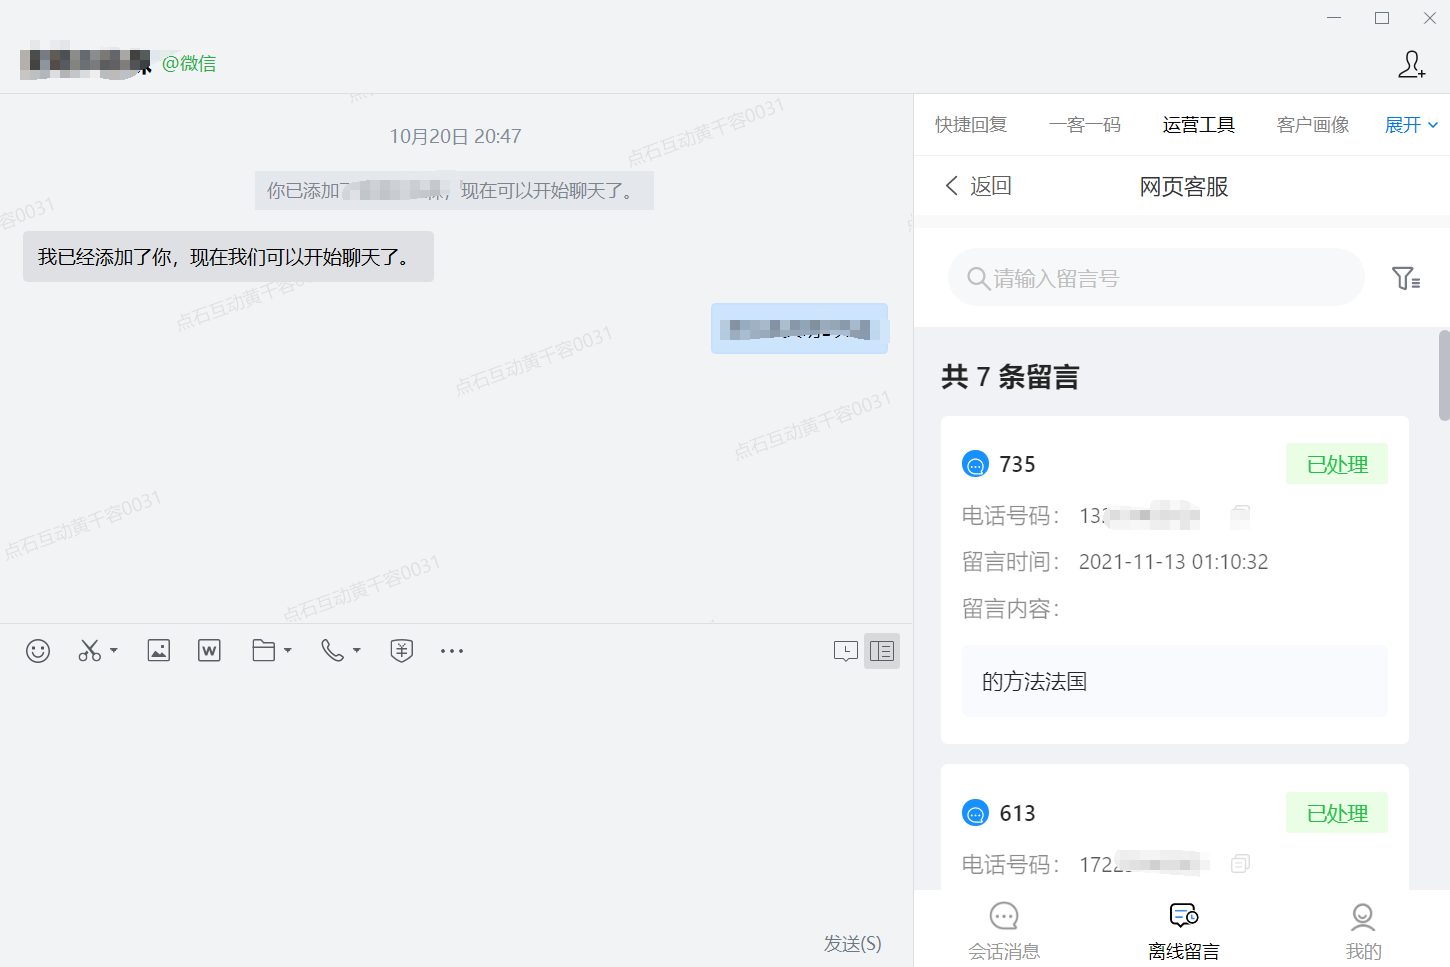
Task: Click the 网页客服 title
Action: pyautogui.click(x=1184, y=187)
